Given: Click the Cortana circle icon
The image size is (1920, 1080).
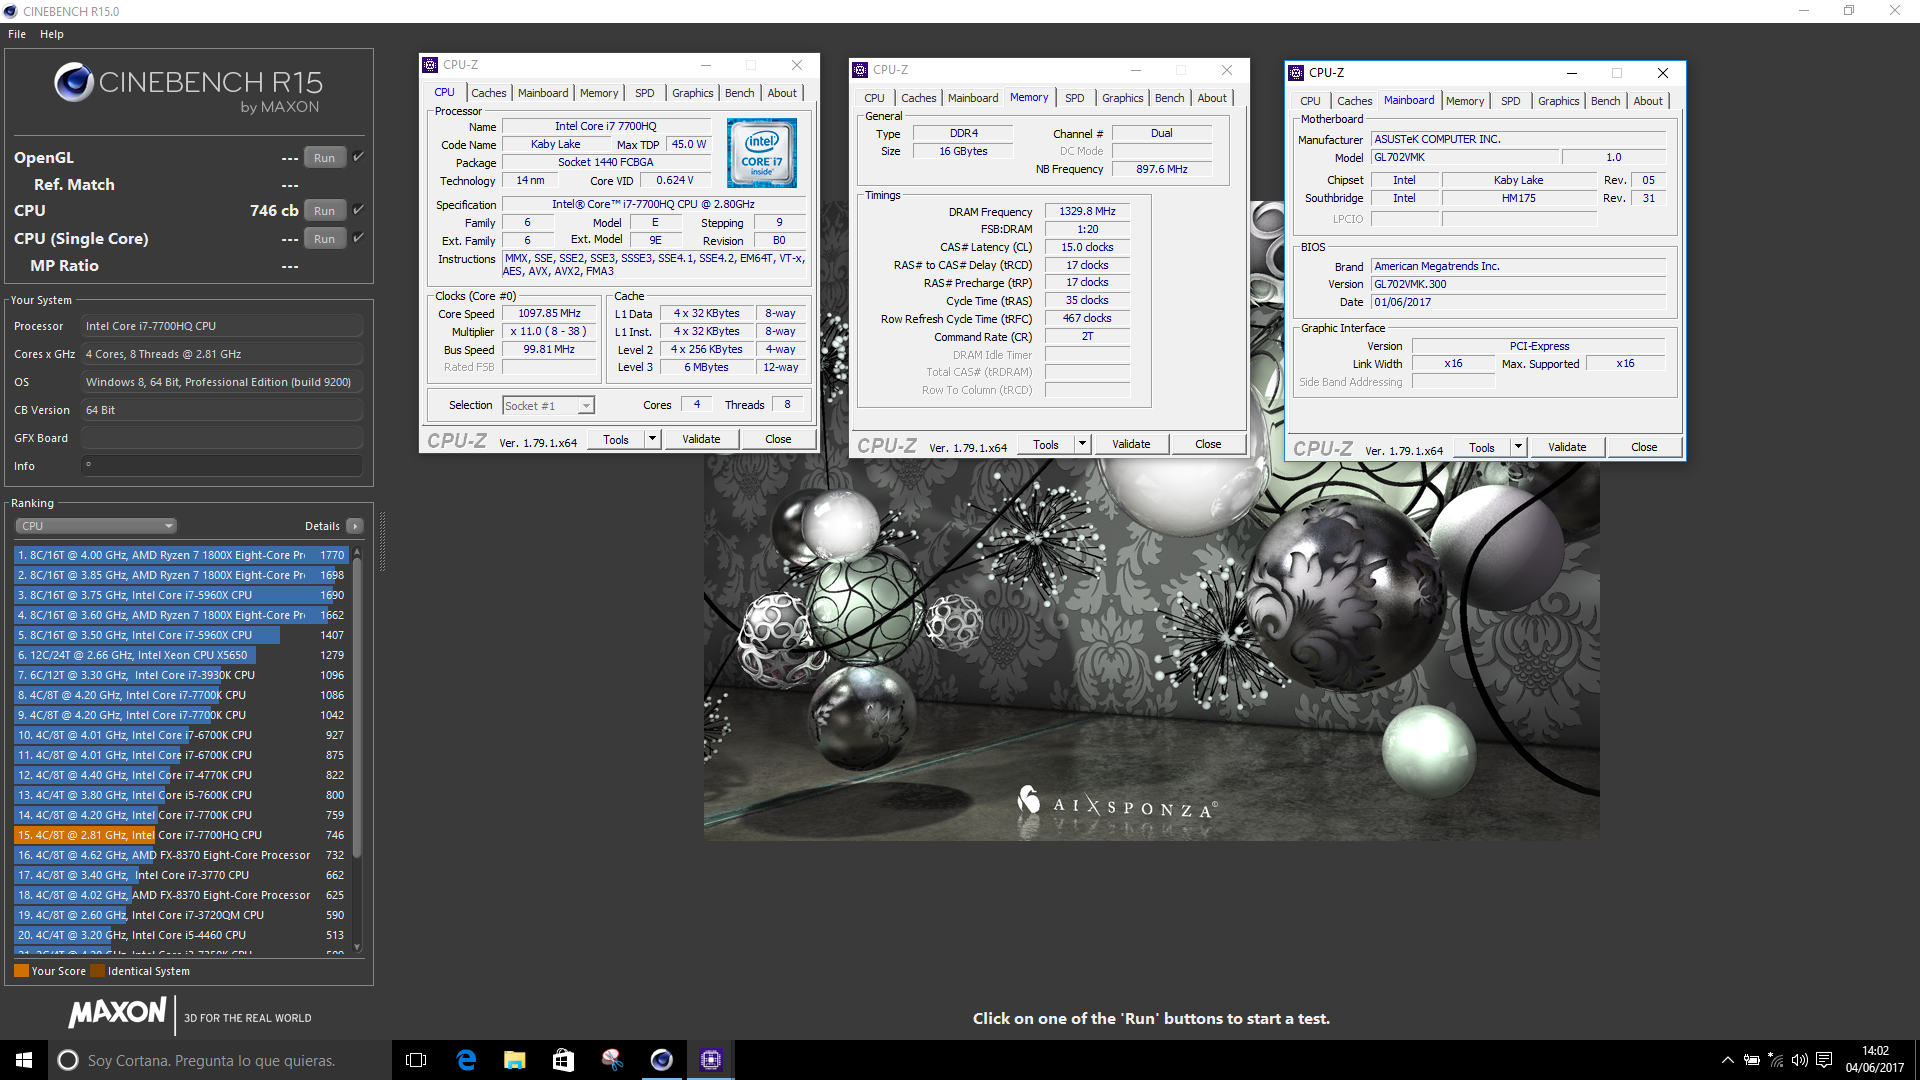Looking at the screenshot, I should pyautogui.click(x=68, y=1060).
